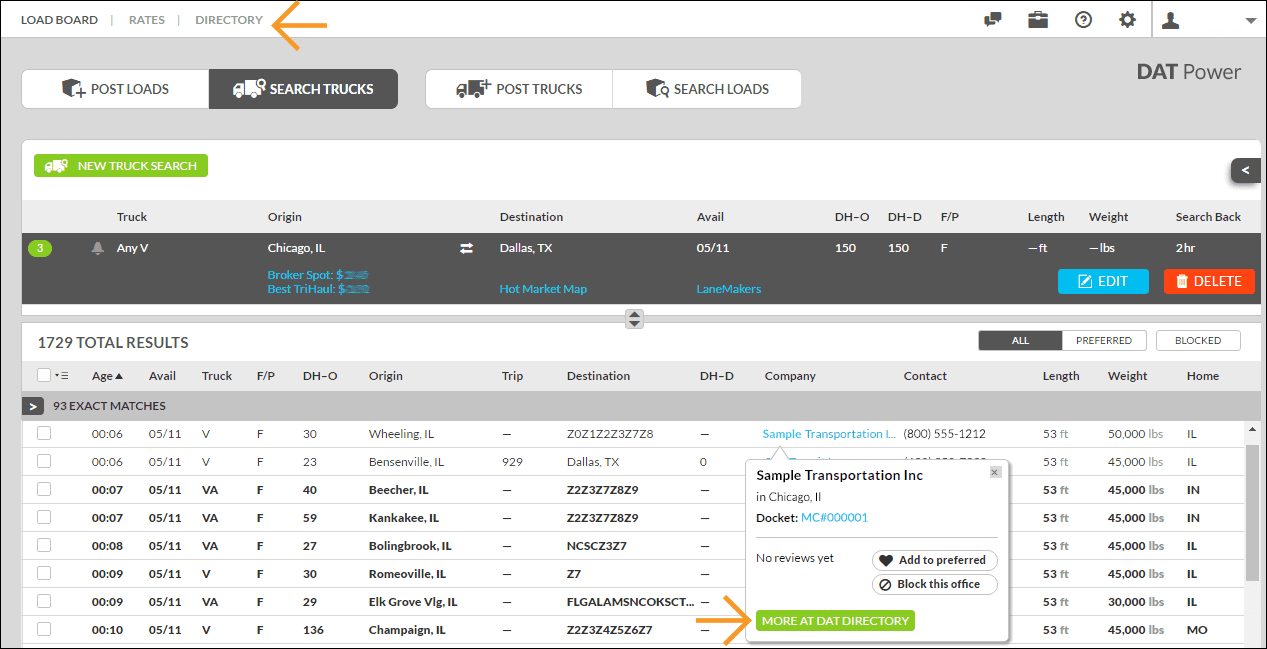Click the user profile silhouette icon
Viewport: 1267px width, 649px height.
pos(1170,19)
